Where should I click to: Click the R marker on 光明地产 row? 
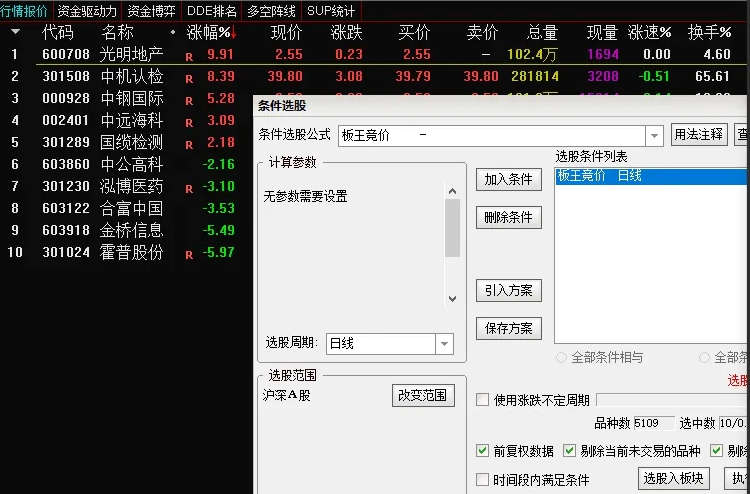pos(189,57)
